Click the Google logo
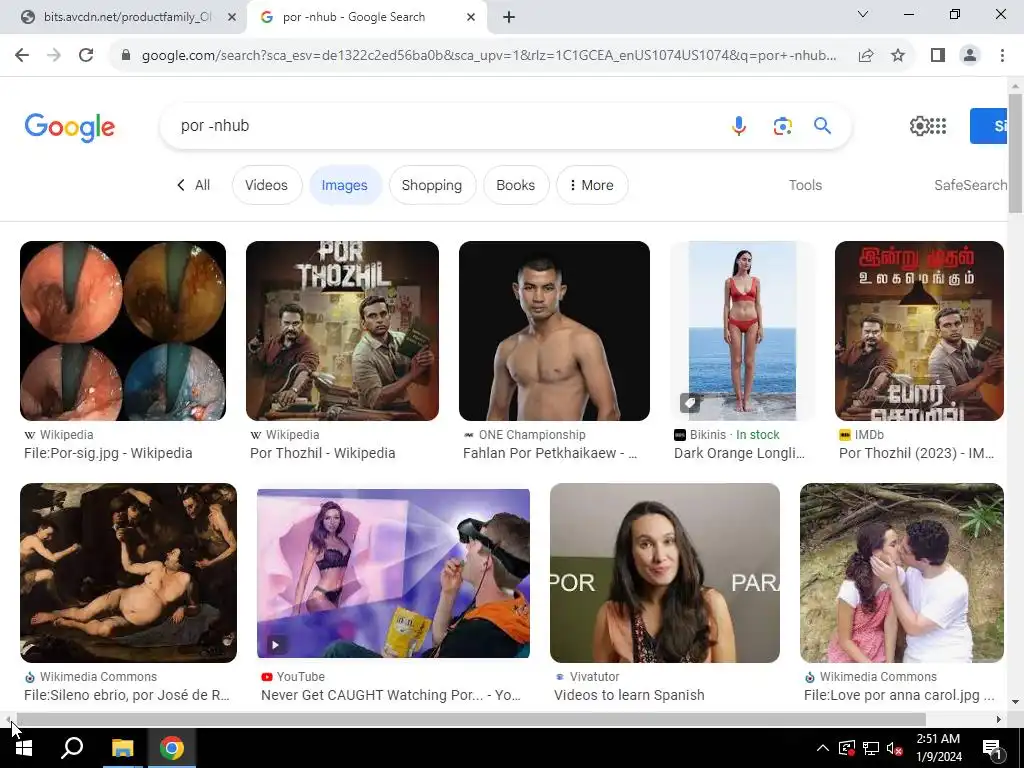 pyautogui.click(x=69, y=127)
